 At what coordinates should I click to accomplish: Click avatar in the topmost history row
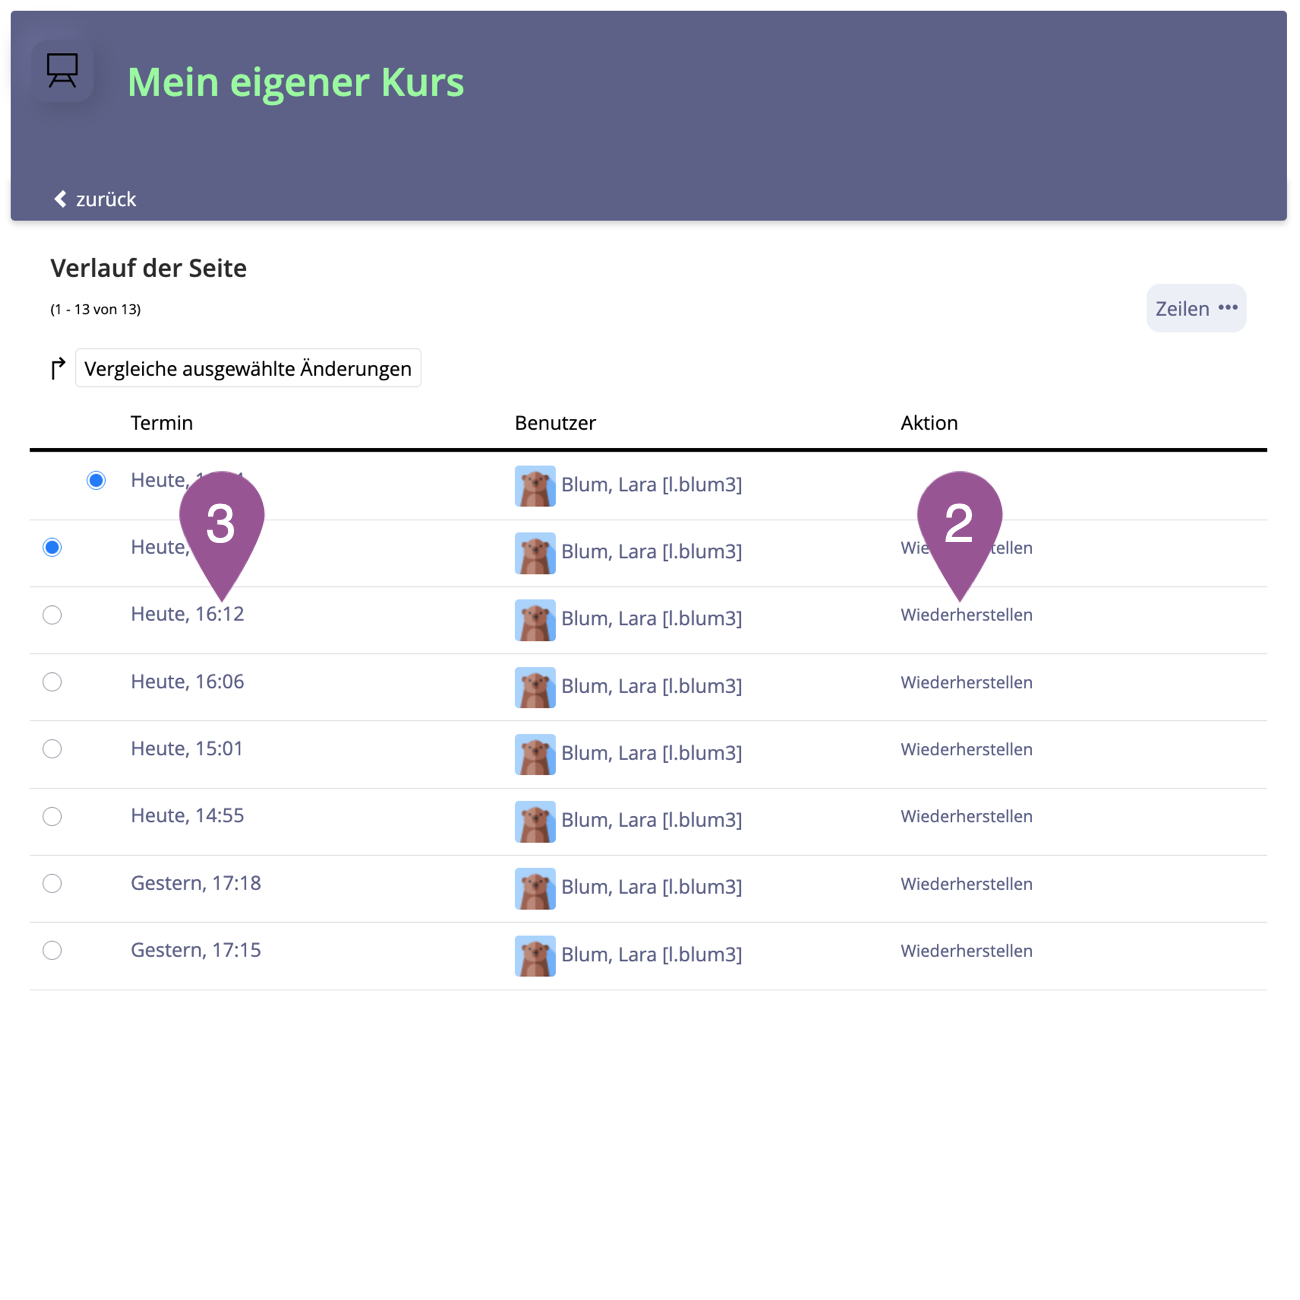(x=535, y=486)
